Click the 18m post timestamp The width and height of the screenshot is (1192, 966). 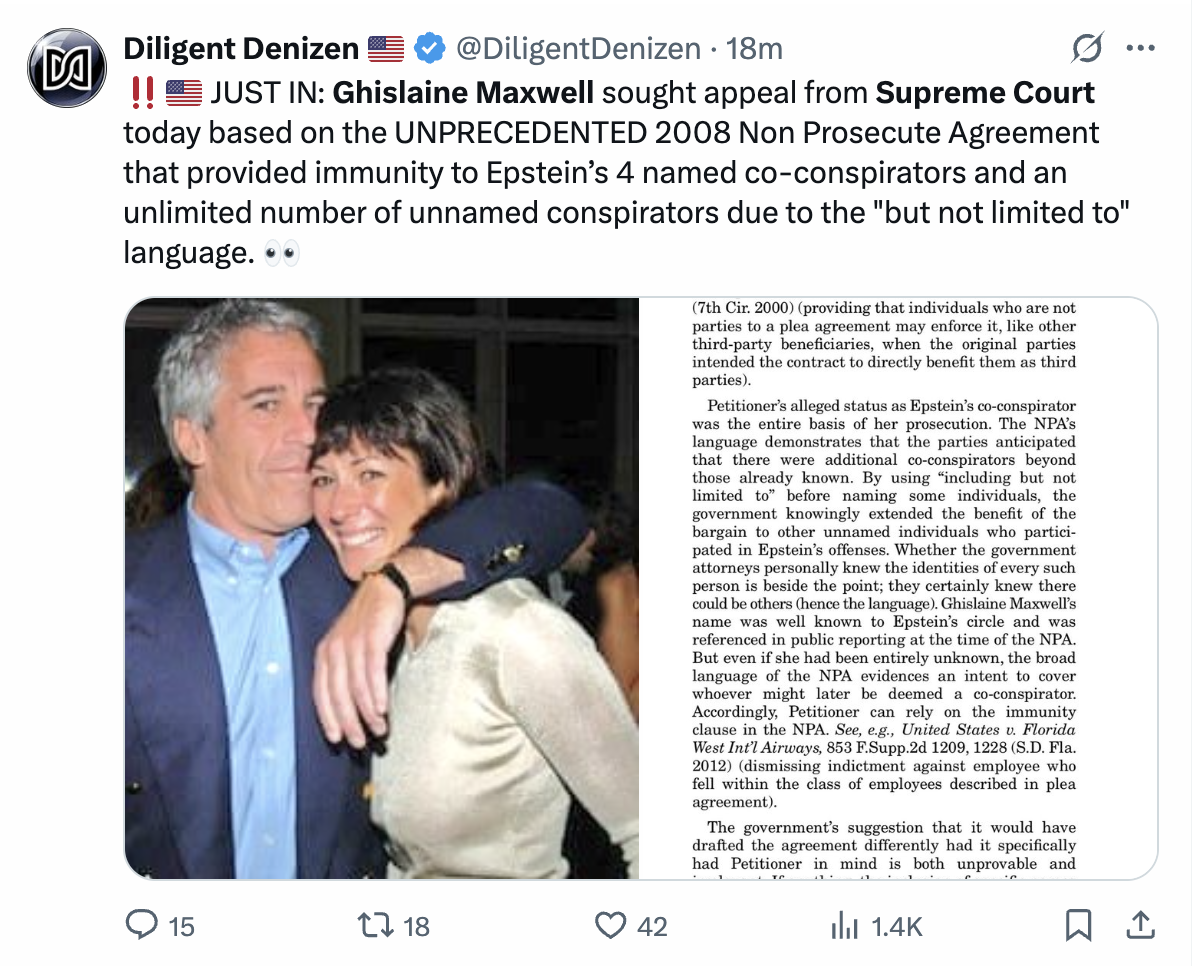tap(755, 48)
